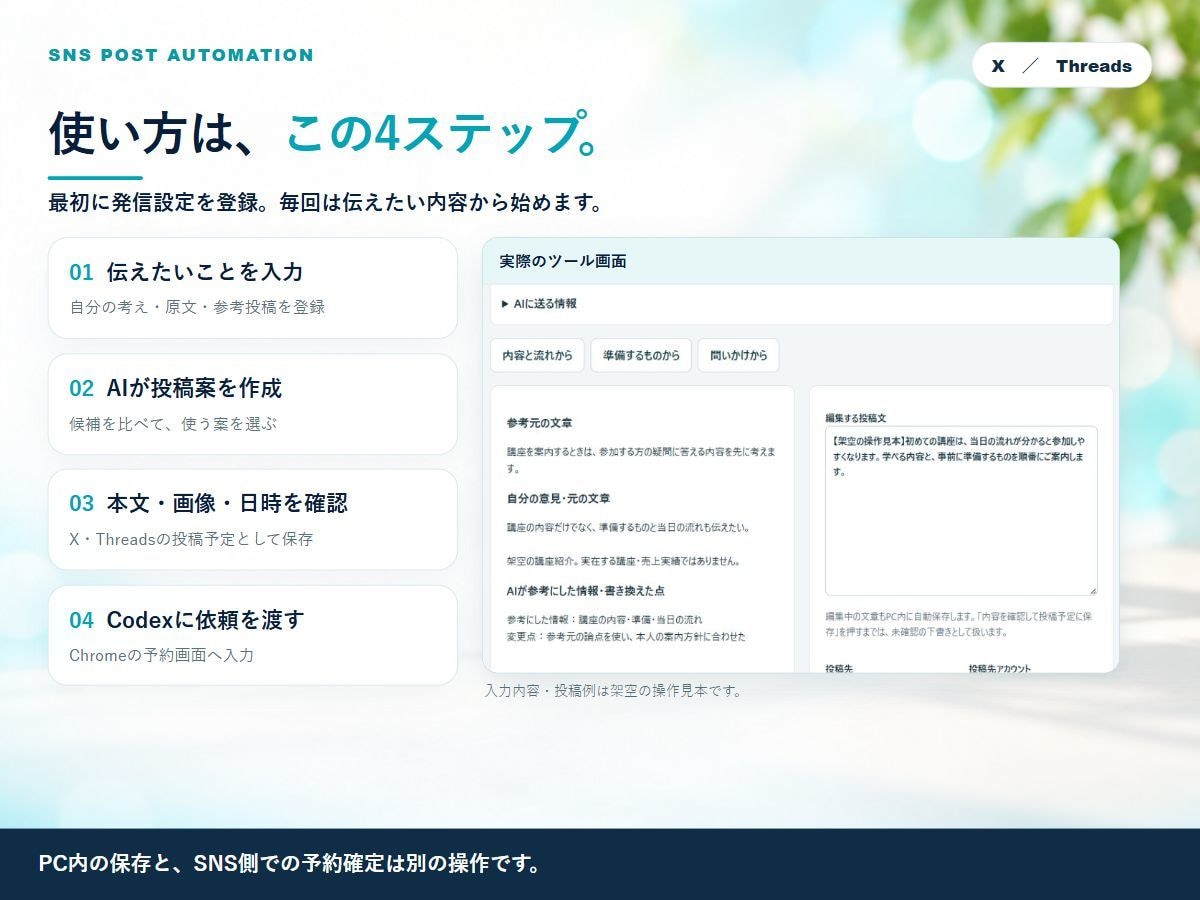Click the AIが参考にした情報・書き換えた点 heading
1200x900 pixels.
586,591
